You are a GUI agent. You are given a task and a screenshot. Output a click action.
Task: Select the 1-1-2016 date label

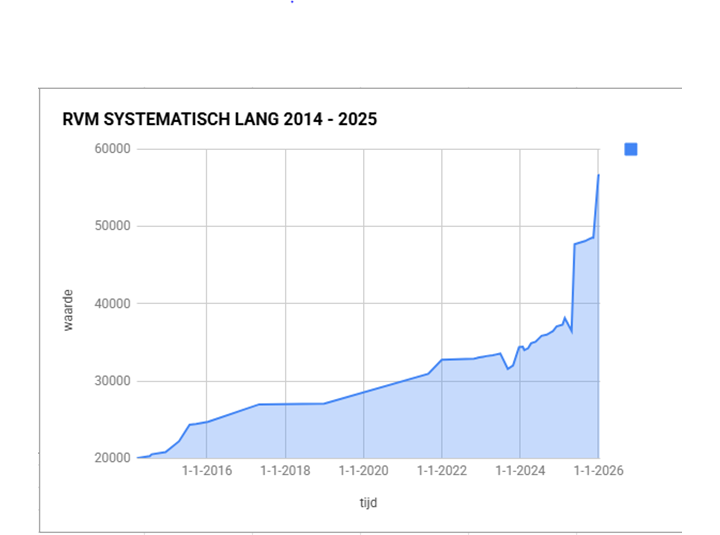[206, 471]
